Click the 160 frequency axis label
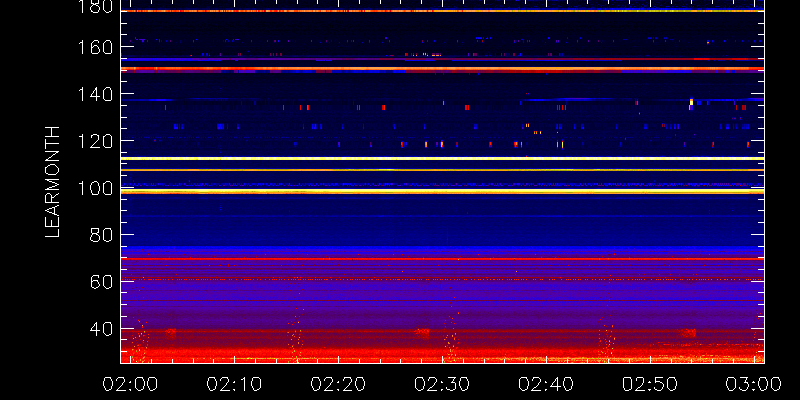Viewport: 800px width, 400px height. [x=96, y=47]
